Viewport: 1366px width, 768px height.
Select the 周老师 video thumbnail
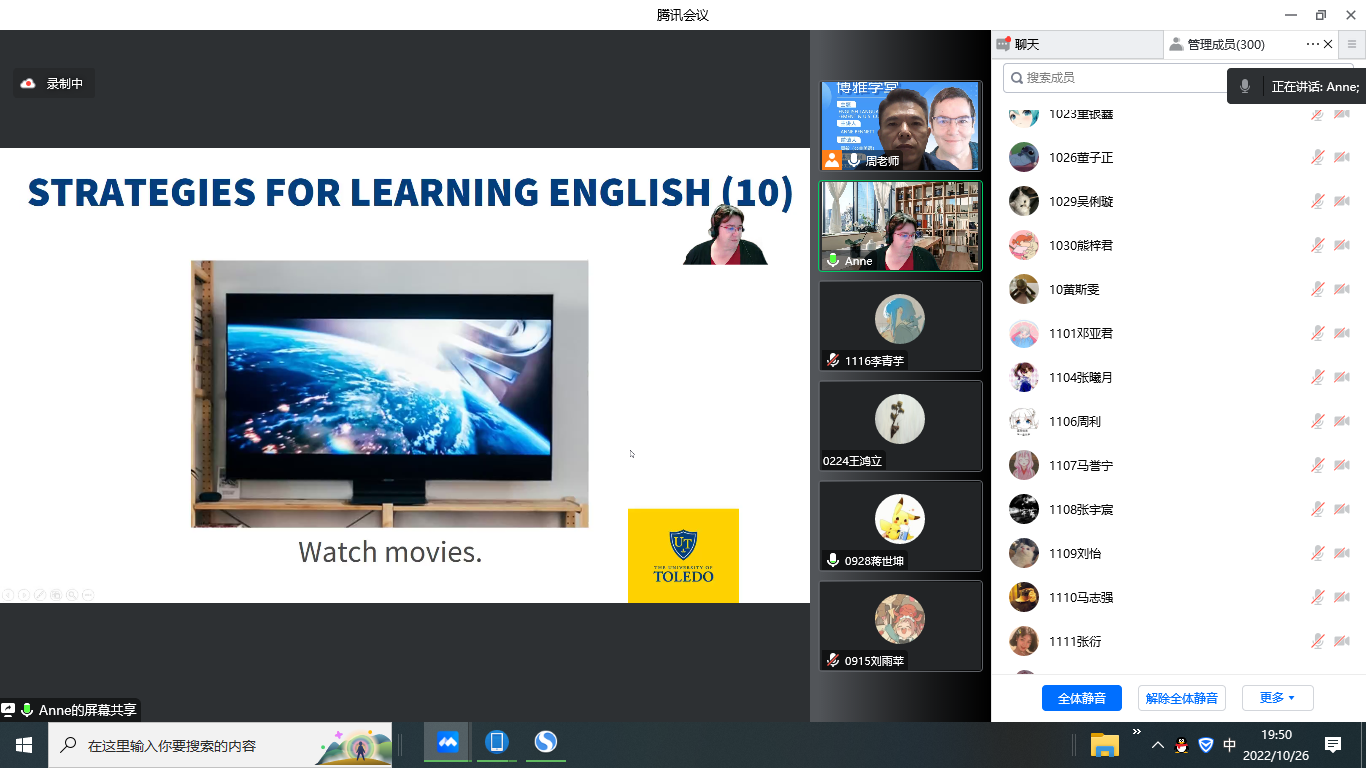900,126
